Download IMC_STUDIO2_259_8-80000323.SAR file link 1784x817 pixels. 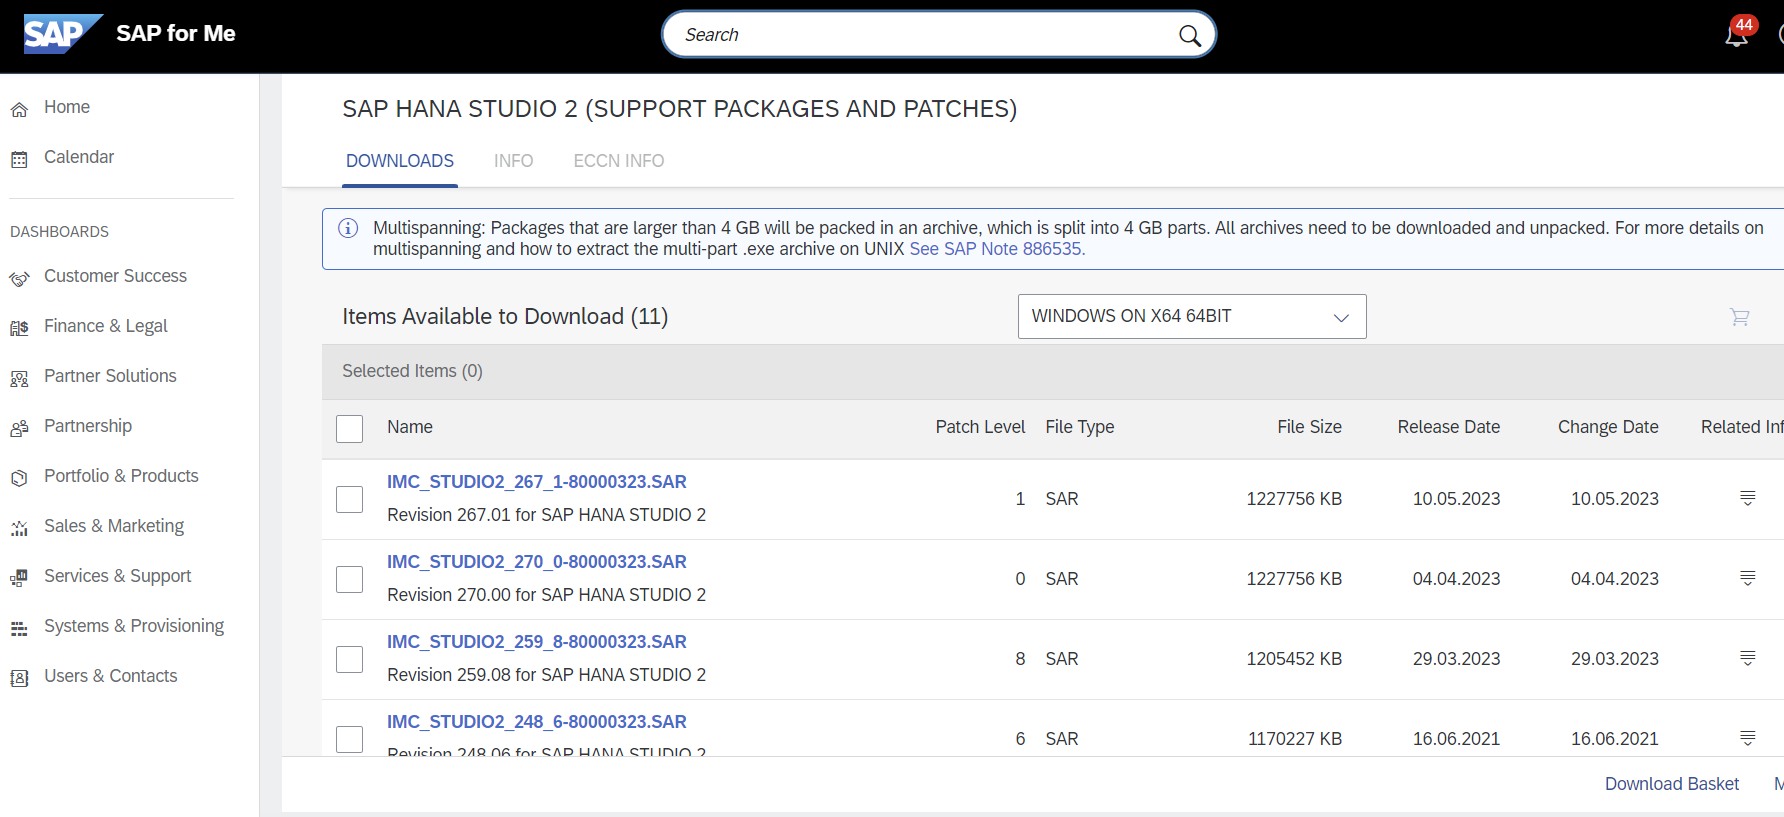(x=537, y=642)
